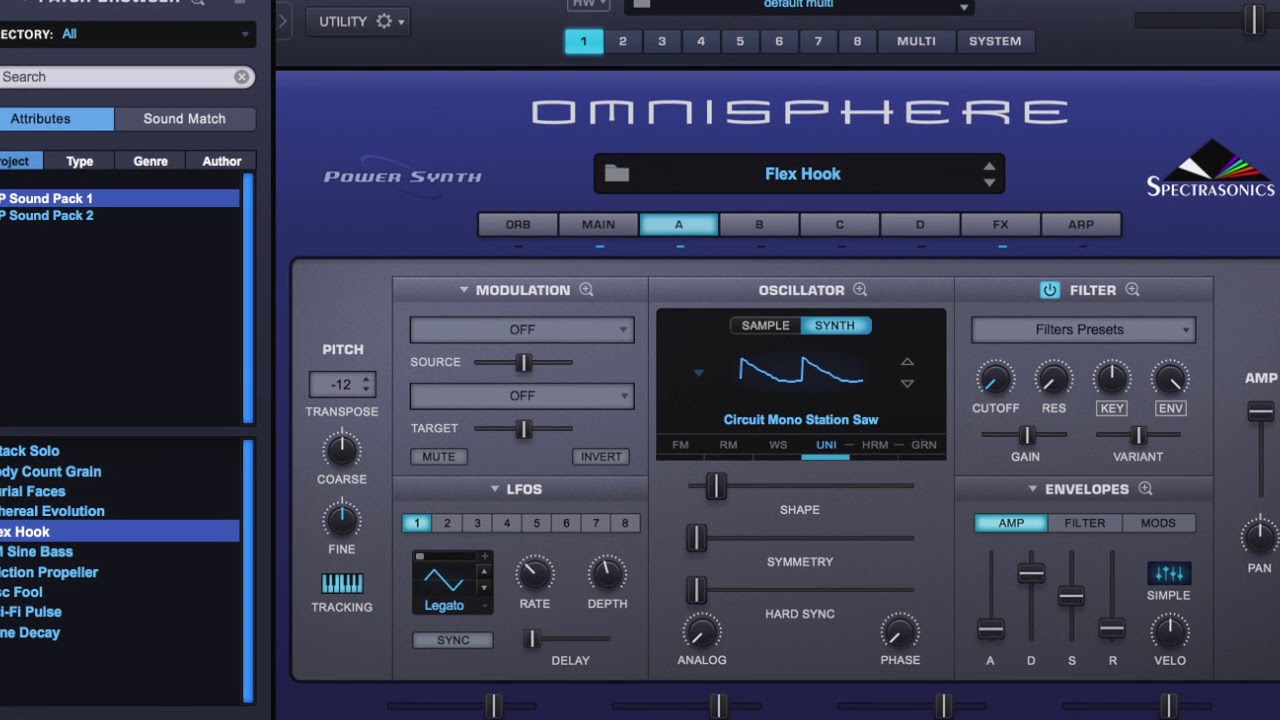Select part 2 button
Image resolution: width=1280 pixels, height=720 pixels.
tap(623, 41)
